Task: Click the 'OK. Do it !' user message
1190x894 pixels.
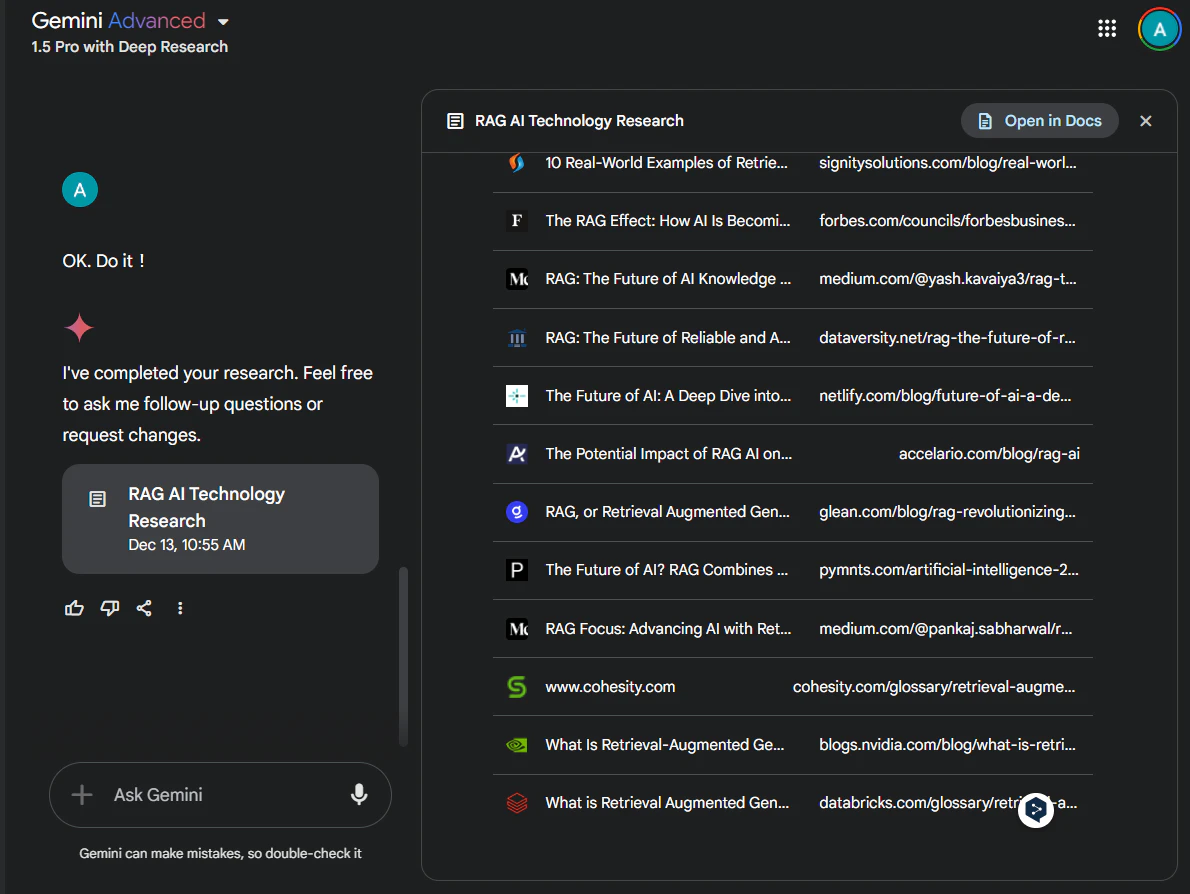Action: pos(103,261)
